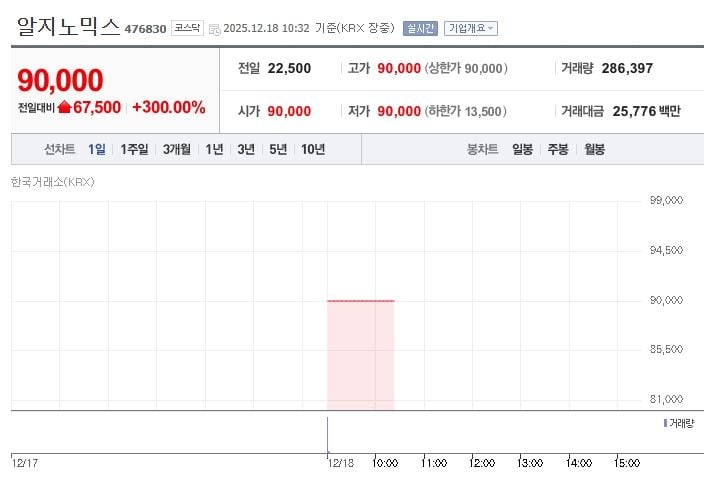Select the 3년 line chart tab
The height and width of the screenshot is (492, 704).
coord(246,149)
